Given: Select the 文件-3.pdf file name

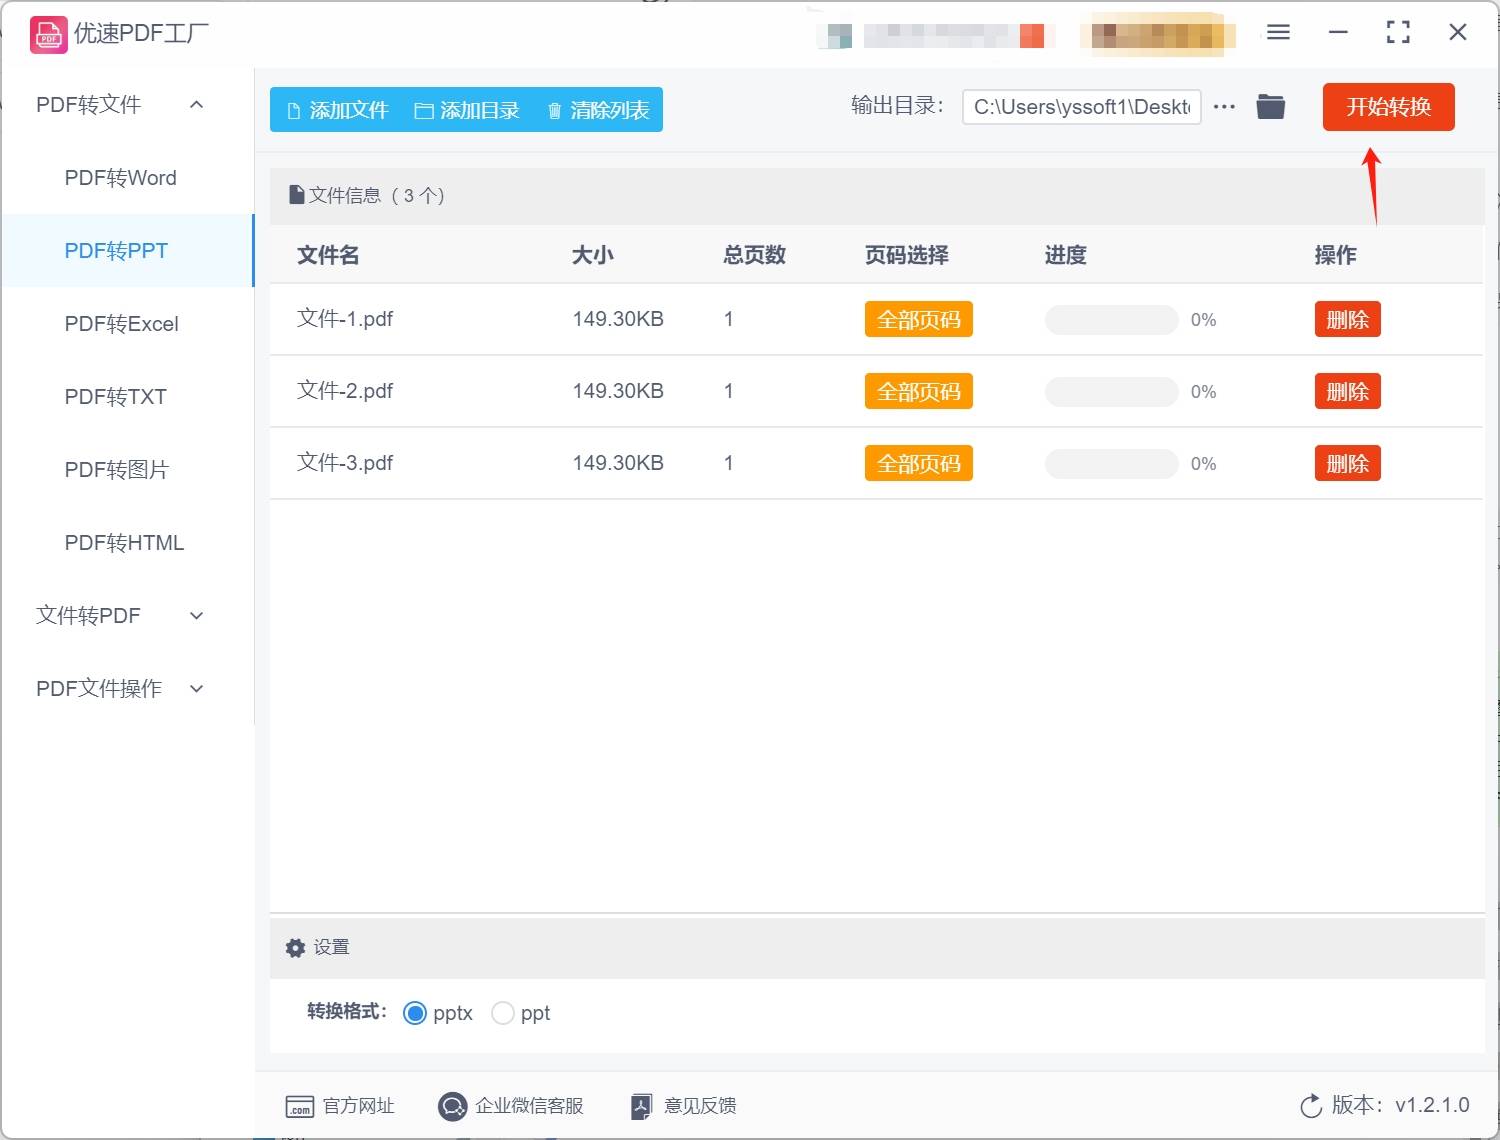Looking at the screenshot, I should point(345,463).
